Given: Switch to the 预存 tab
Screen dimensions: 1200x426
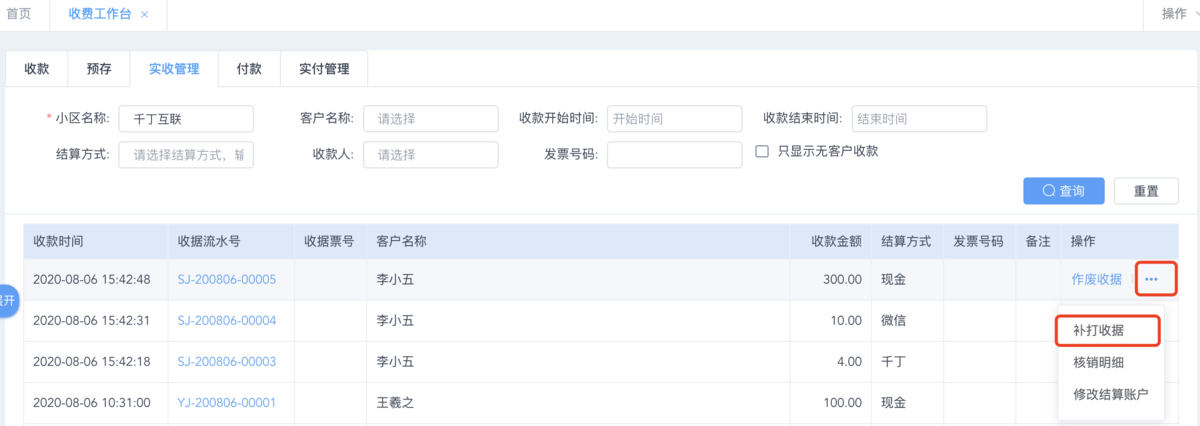Looking at the screenshot, I should point(99,69).
